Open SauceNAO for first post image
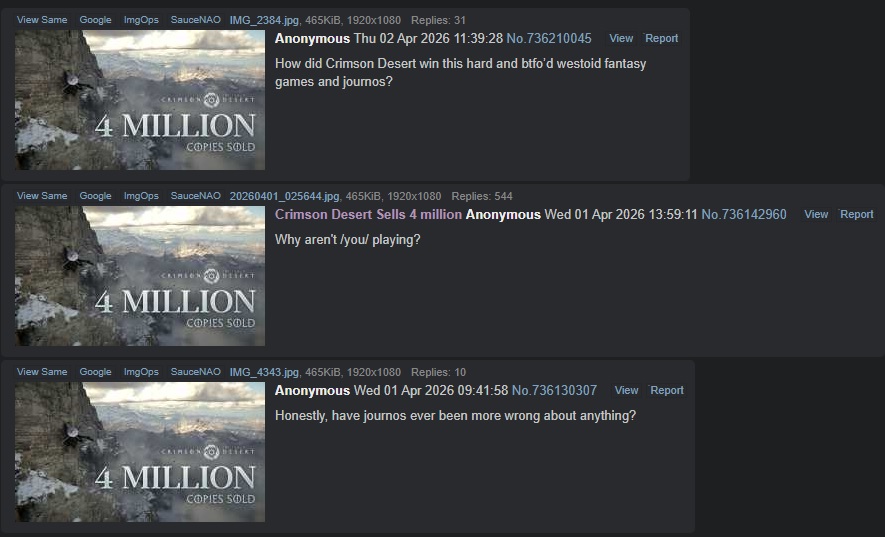The width and height of the screenshot is (885, 537). pos(195,20)
